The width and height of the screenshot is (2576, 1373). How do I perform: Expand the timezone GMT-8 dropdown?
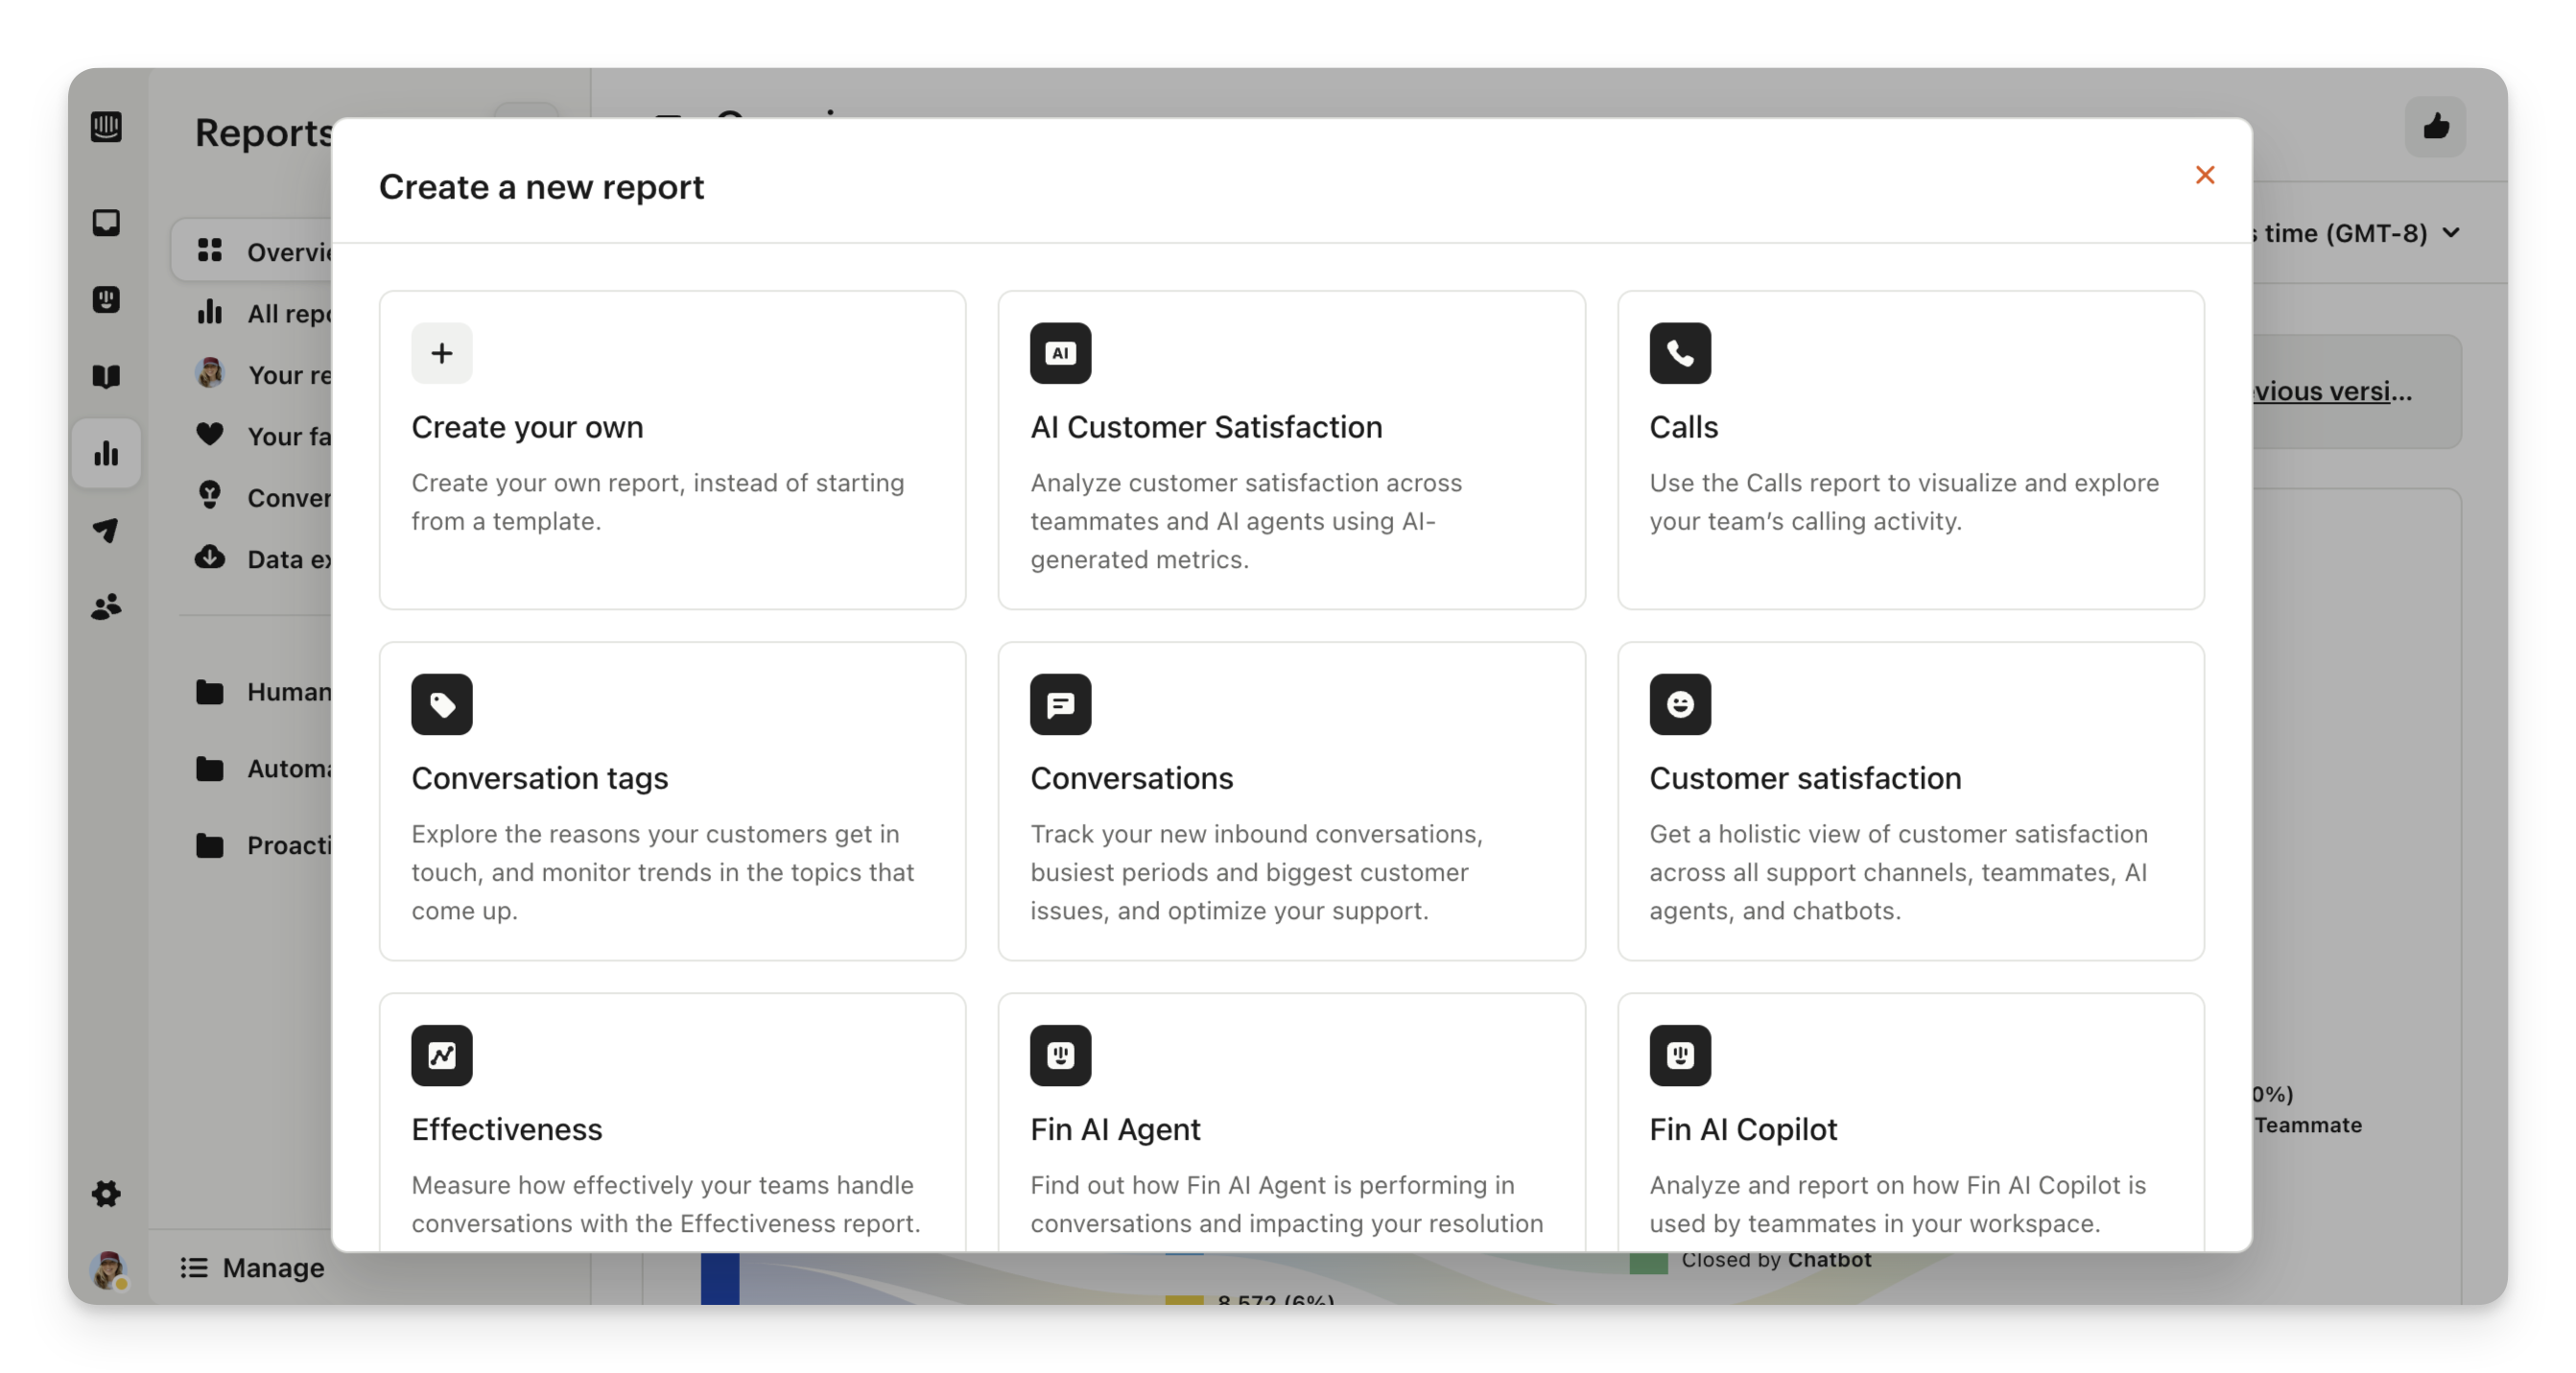[2449, 233]
